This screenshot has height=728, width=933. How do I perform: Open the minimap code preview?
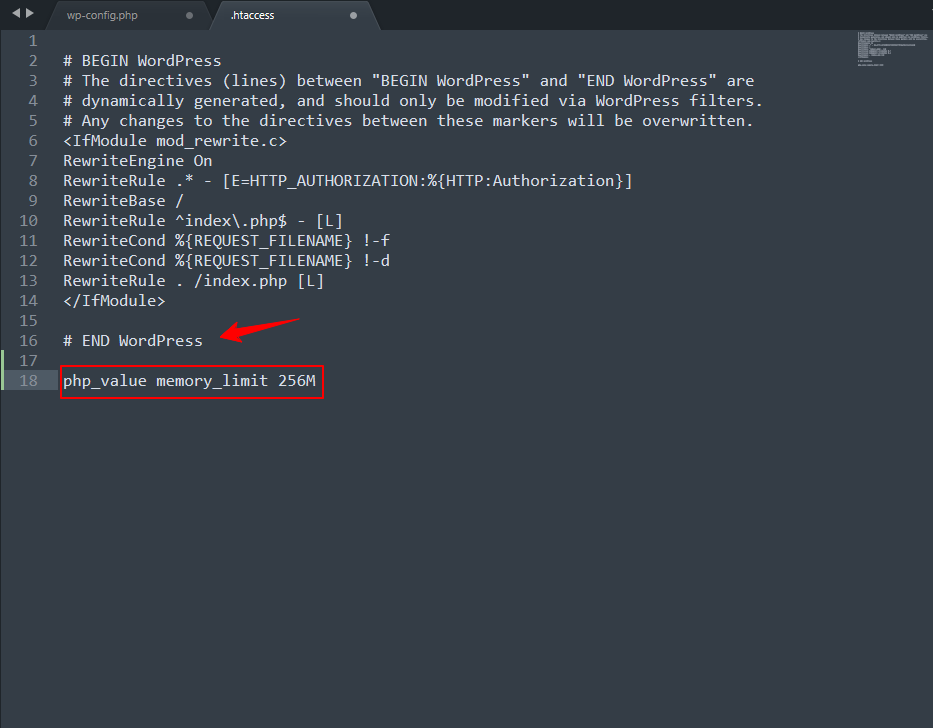pos(892,49)
